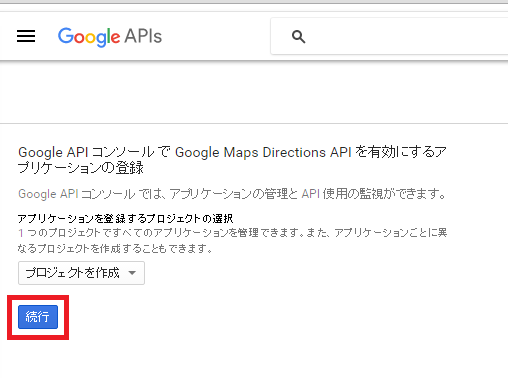Viewport: 508px width, 378px height.
Task: Click the プリケーションの登録 heading line
Action: point(81,168)
